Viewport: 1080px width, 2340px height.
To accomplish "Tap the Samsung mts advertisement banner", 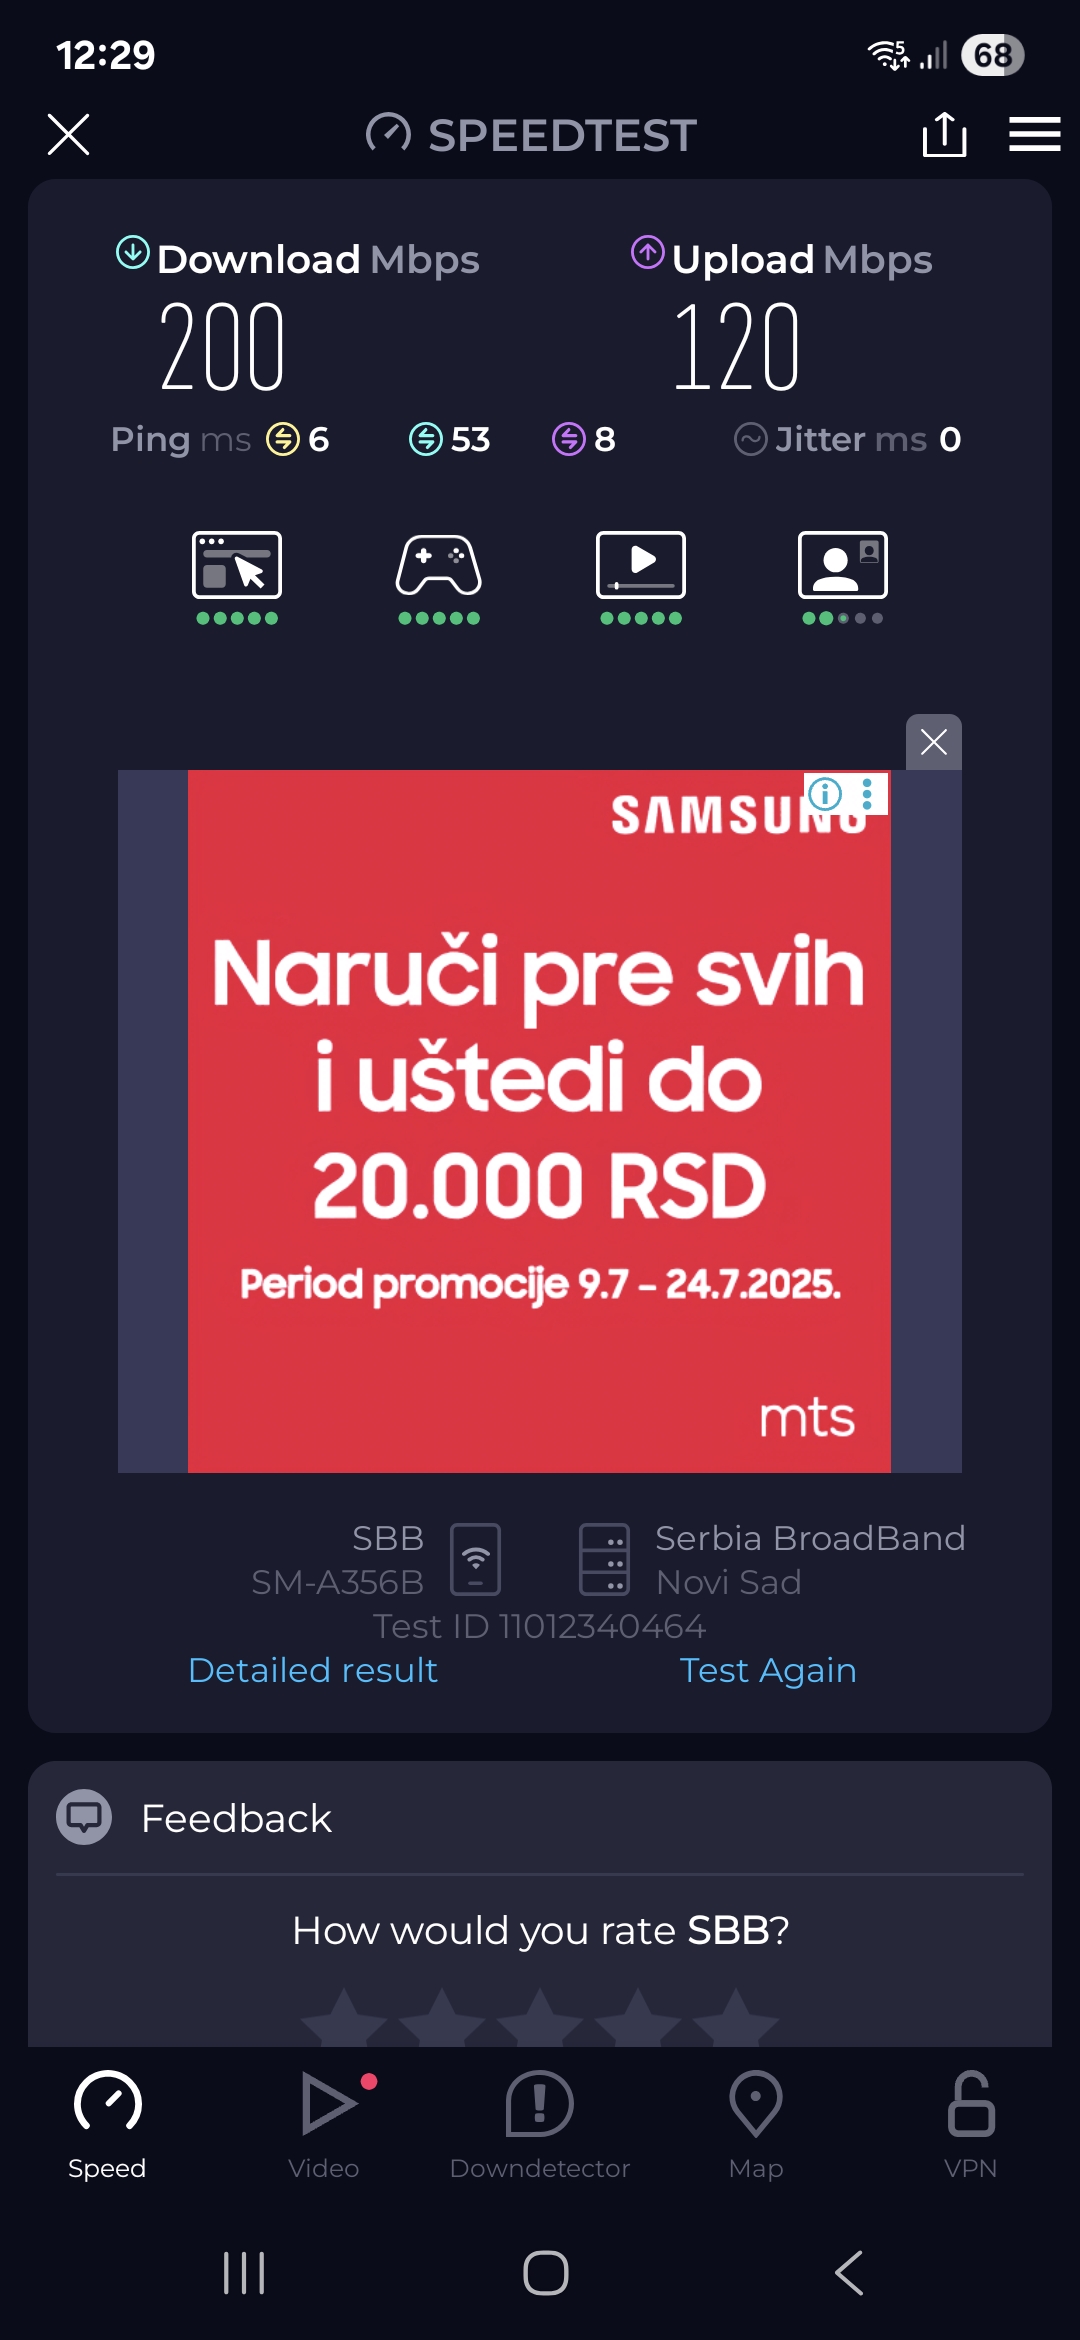I will click(x=539, y=1121).
